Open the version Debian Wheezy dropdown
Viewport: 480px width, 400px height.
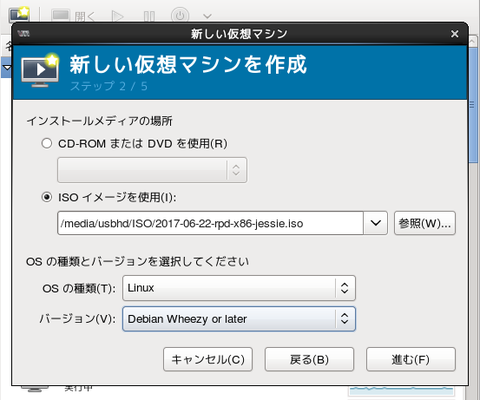(239, 319)
